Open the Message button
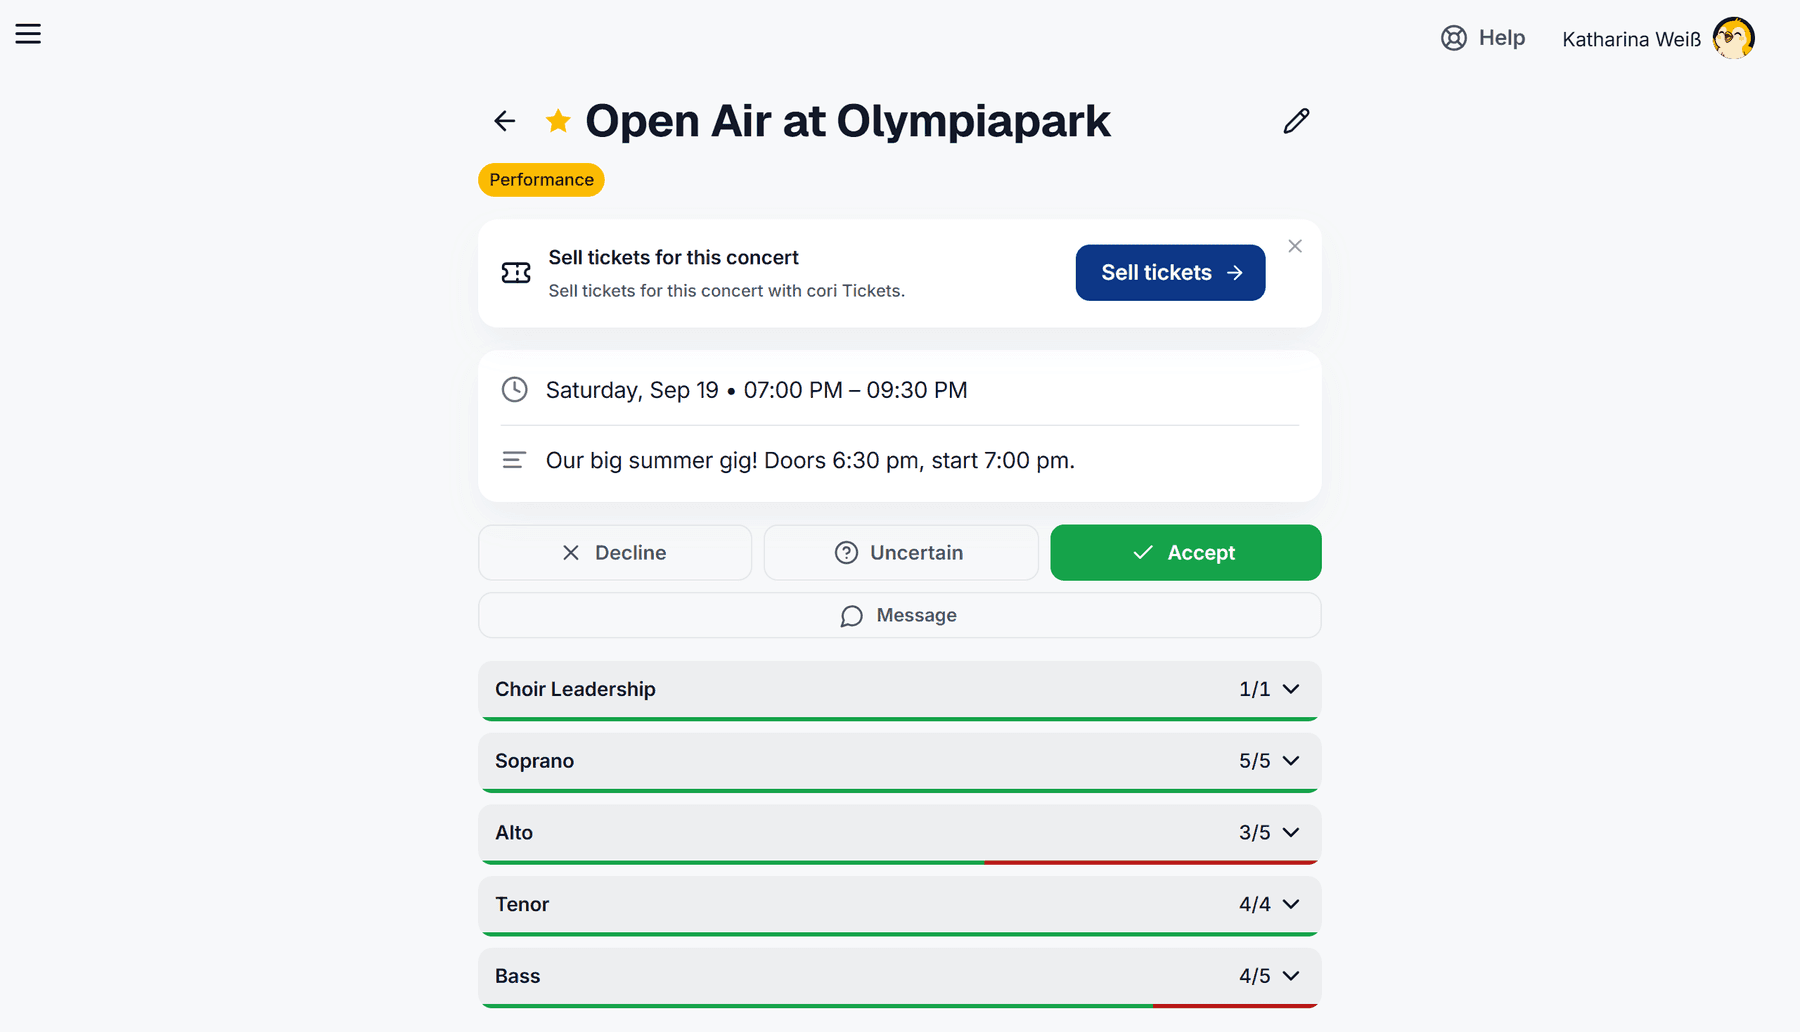 click(x=900, y=616)
